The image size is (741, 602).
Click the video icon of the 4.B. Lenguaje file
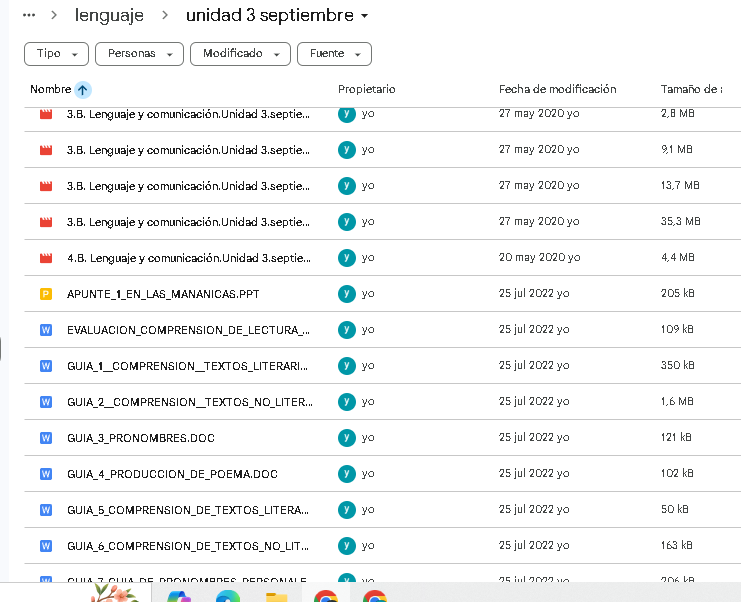click(x=46, y=258)
